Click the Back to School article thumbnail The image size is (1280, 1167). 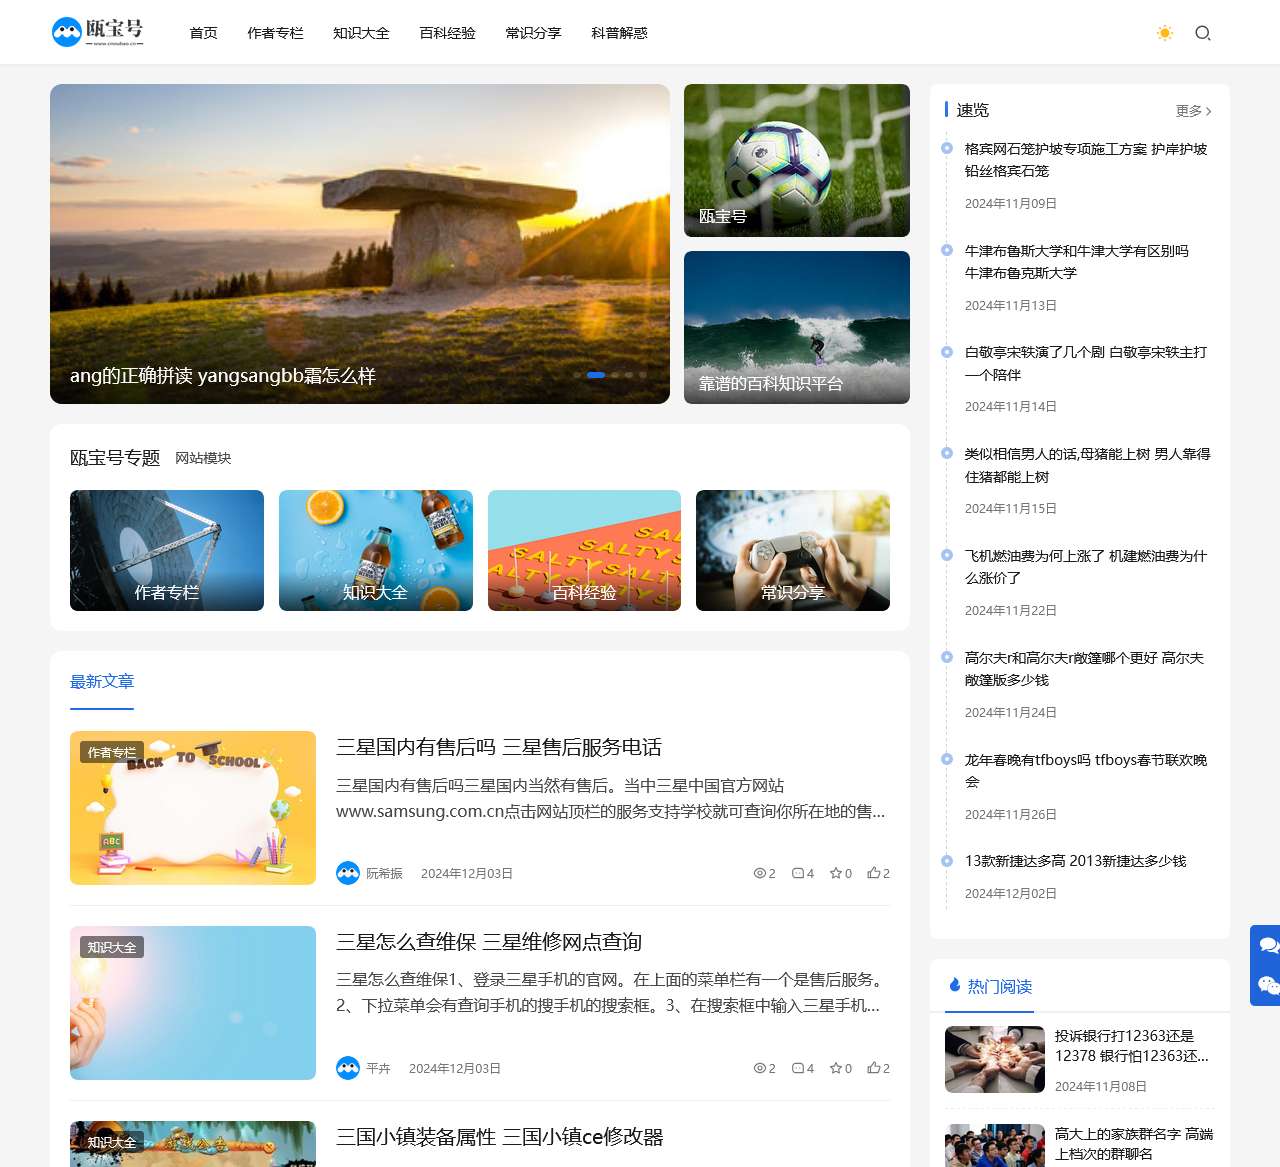(193, 808)
